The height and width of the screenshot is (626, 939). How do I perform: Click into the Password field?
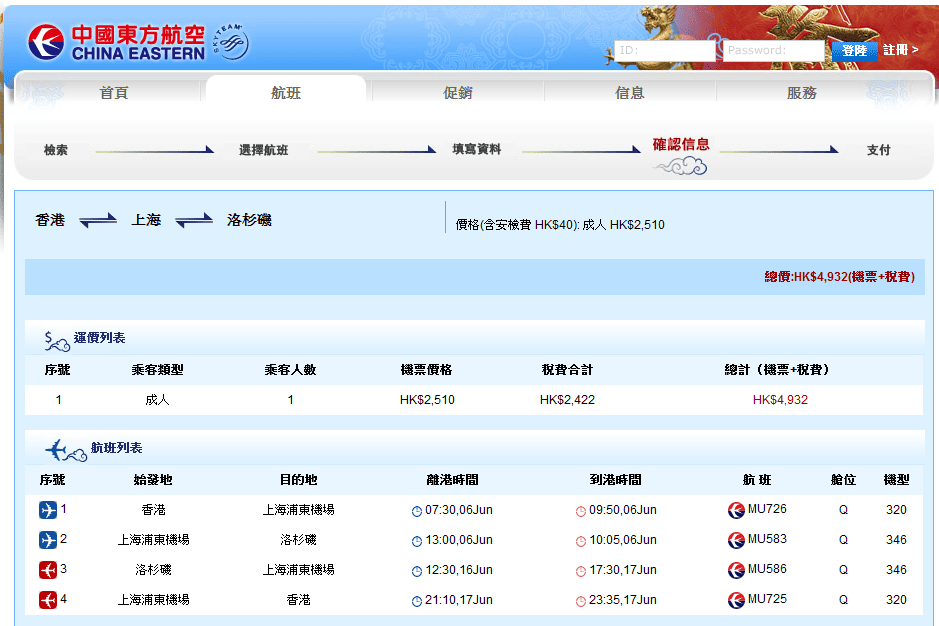773,50
